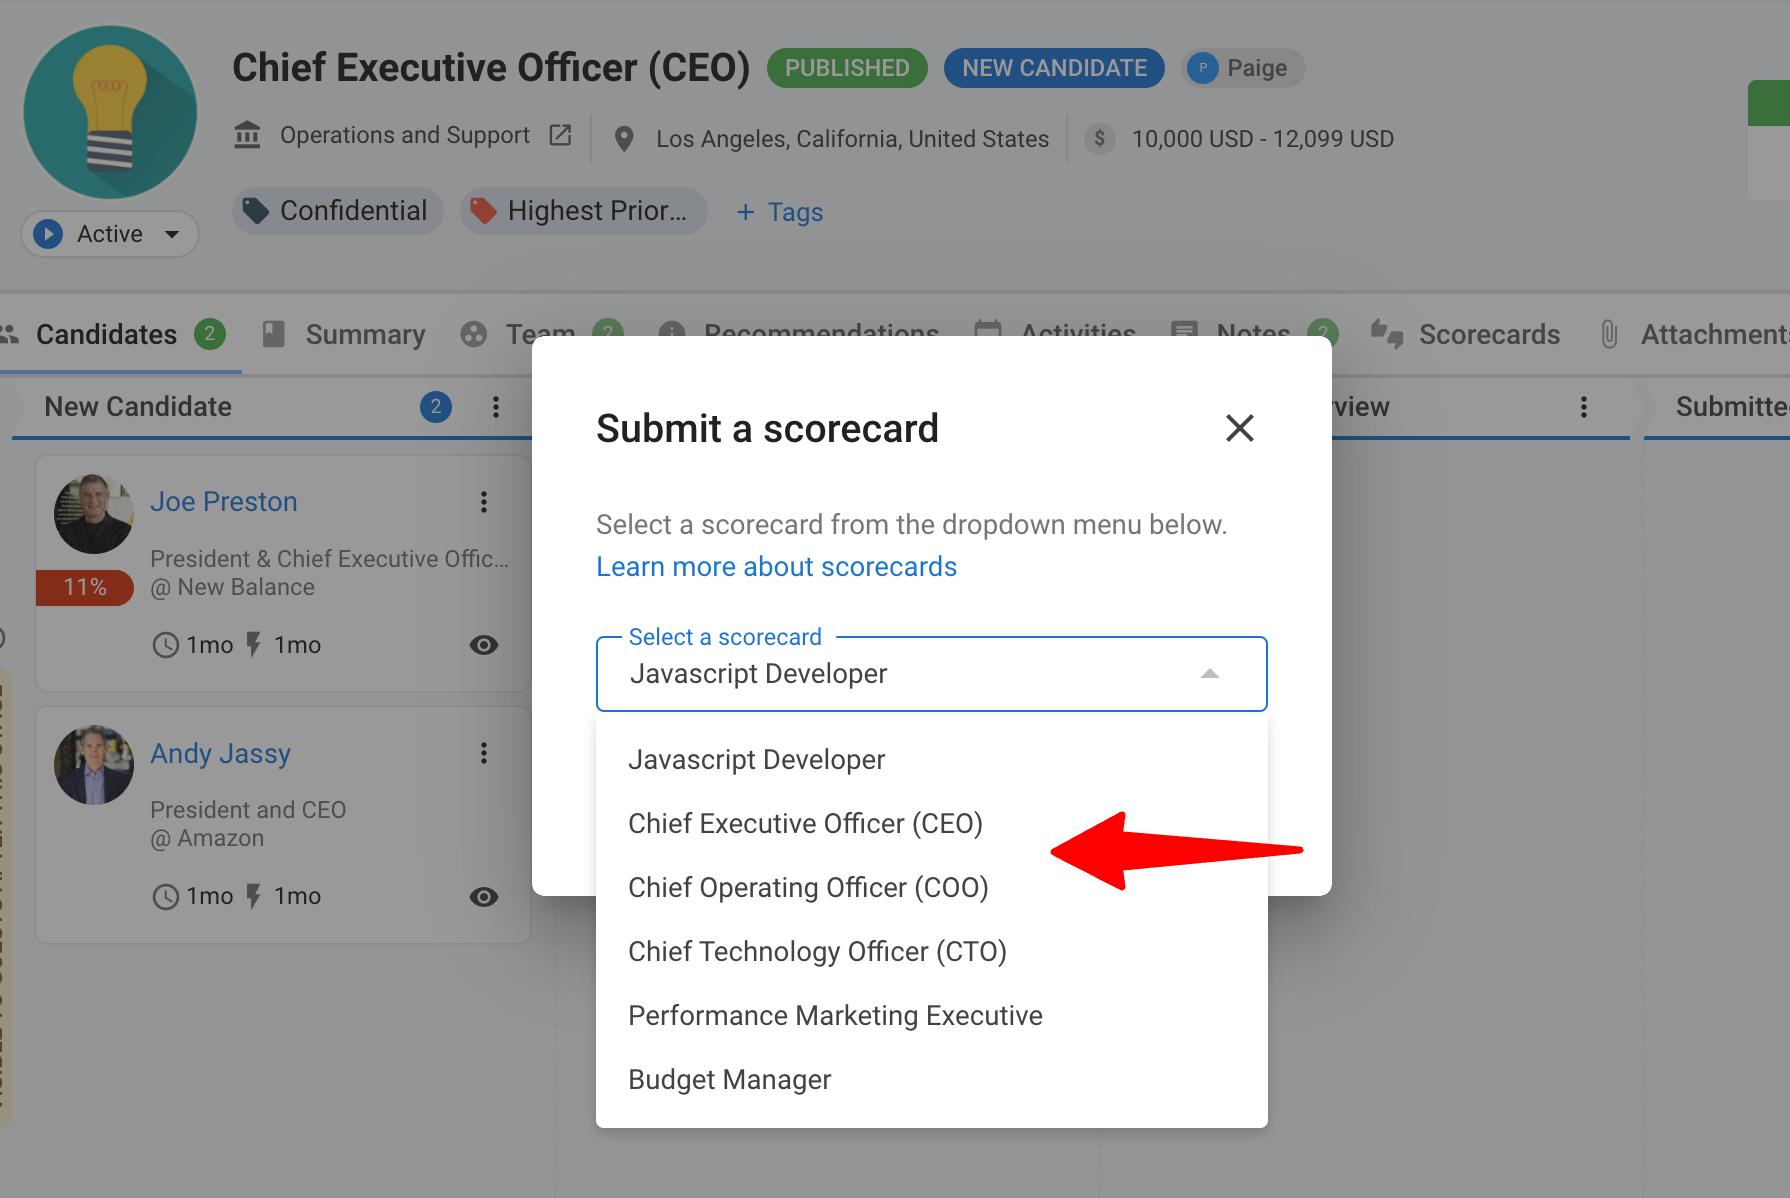Click the salary dollar icon
The width and height of the screenshot is (1790, 1198).
click(1100, 138)
